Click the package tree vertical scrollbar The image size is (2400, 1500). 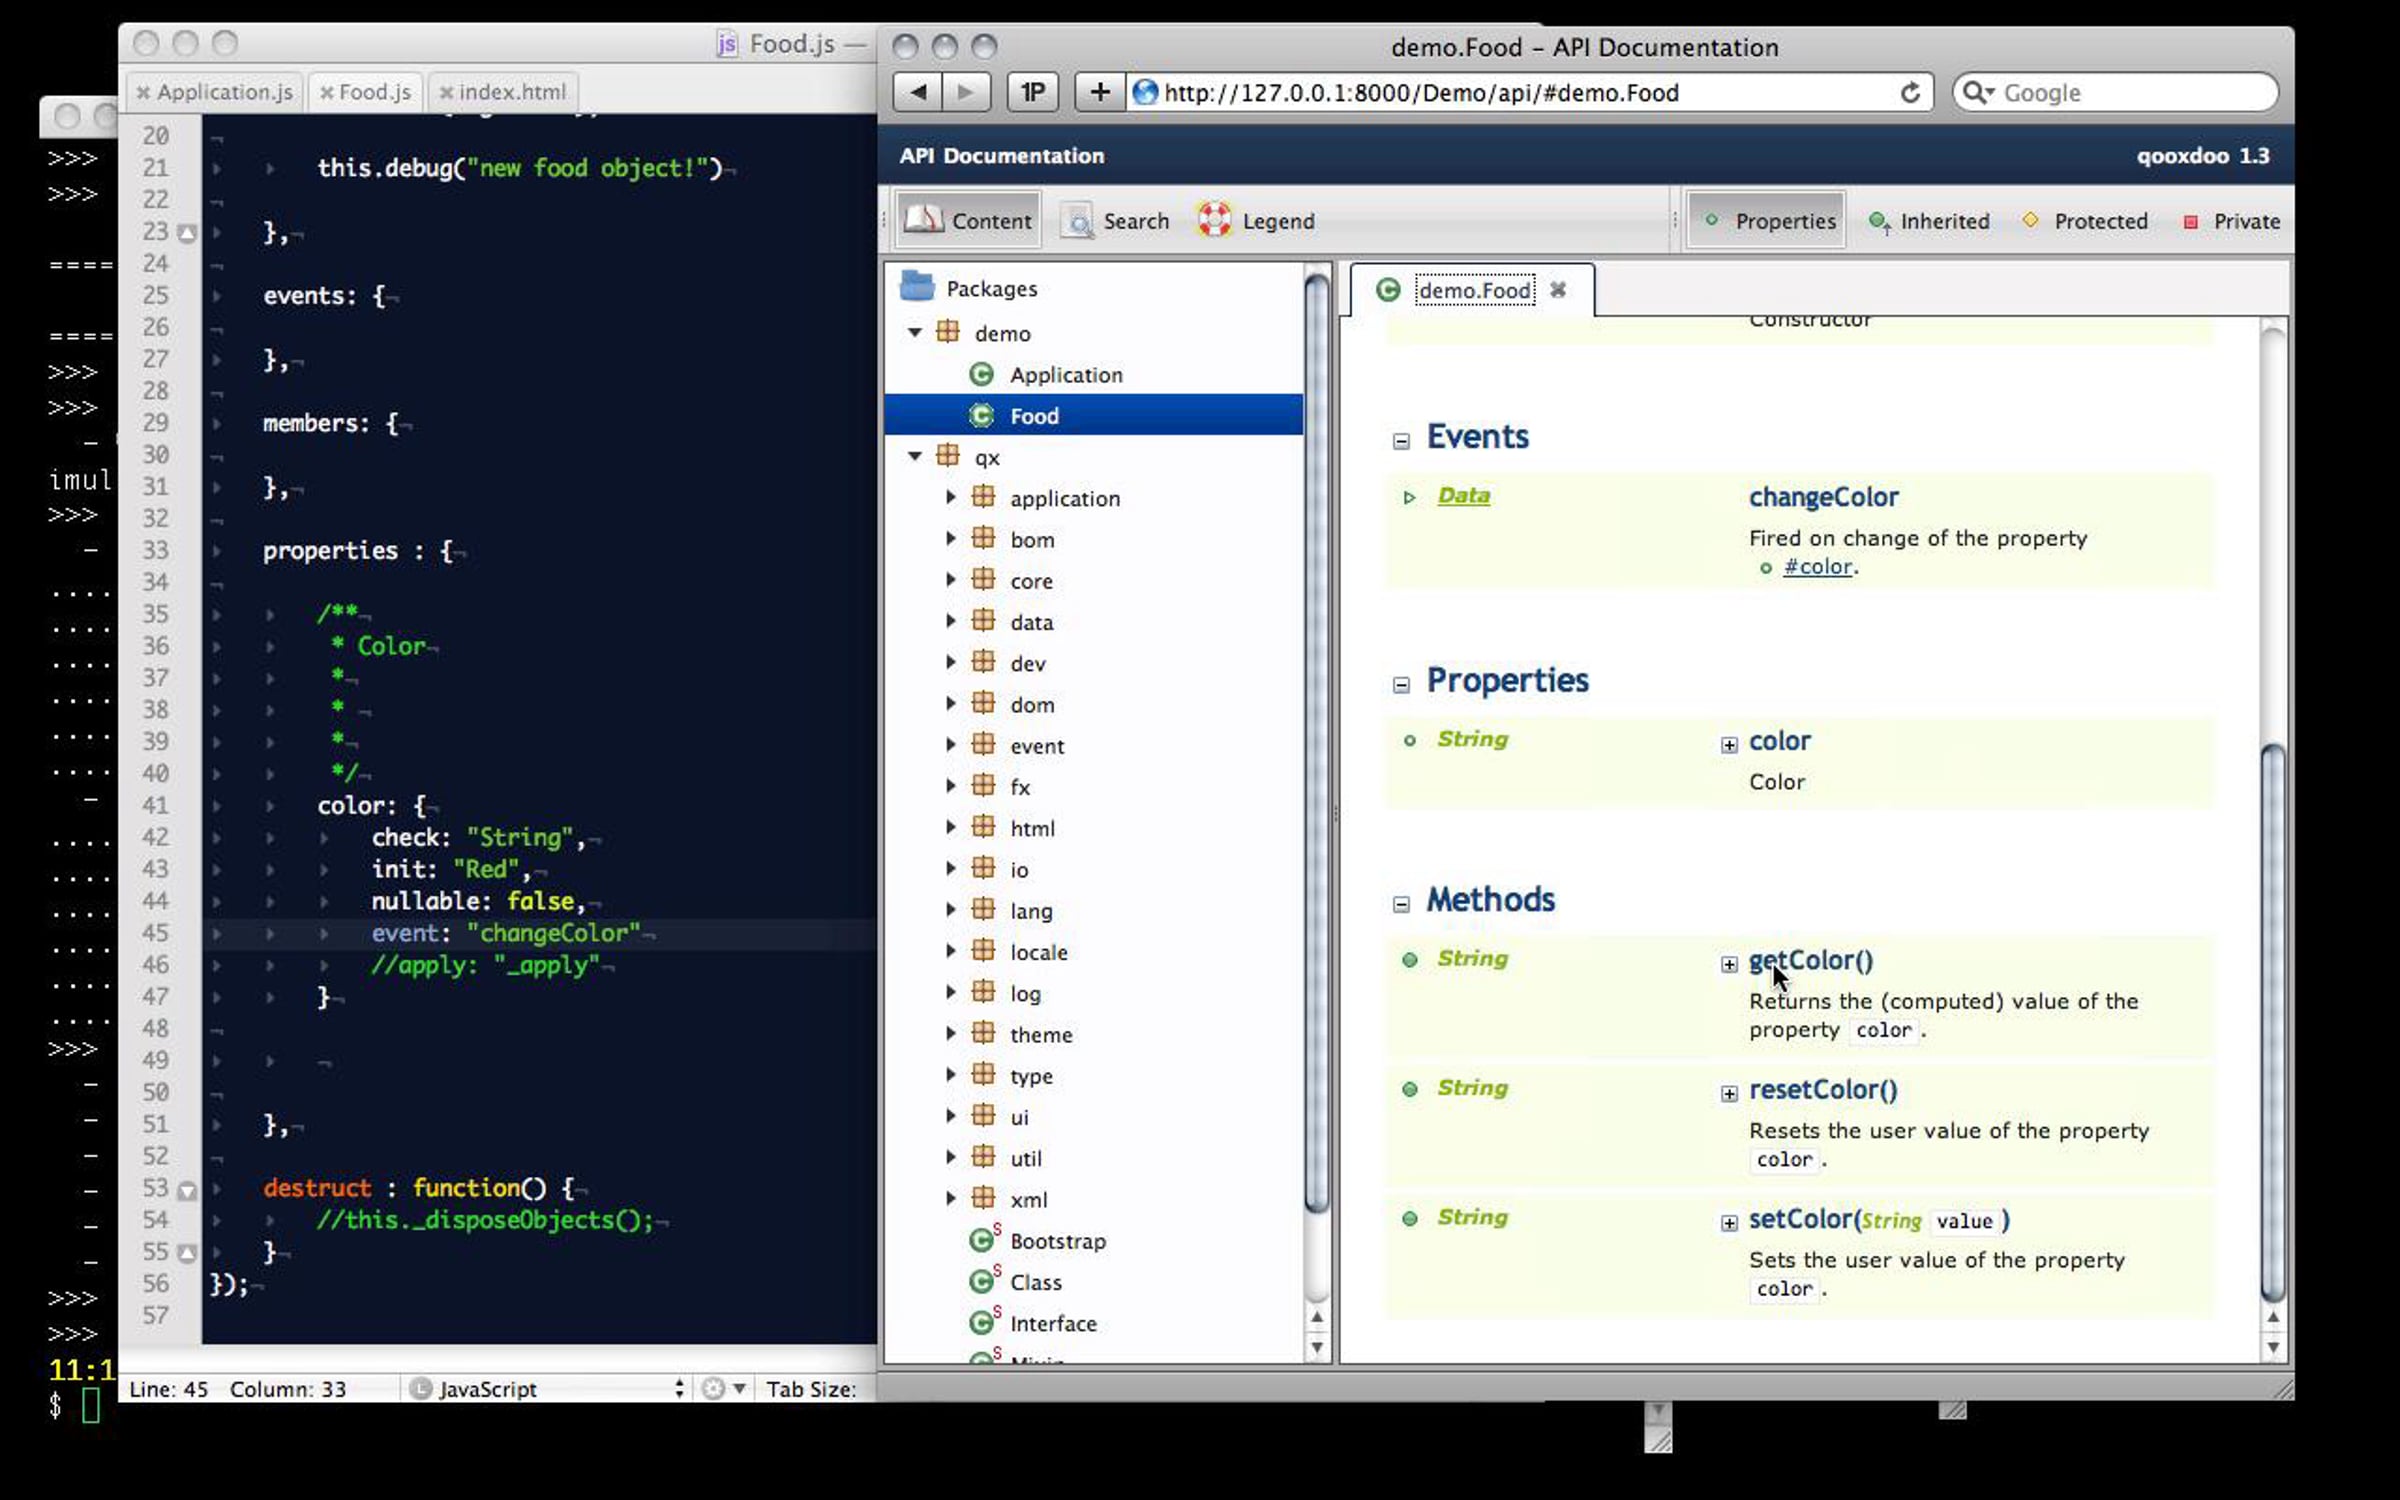[1317, 740]
